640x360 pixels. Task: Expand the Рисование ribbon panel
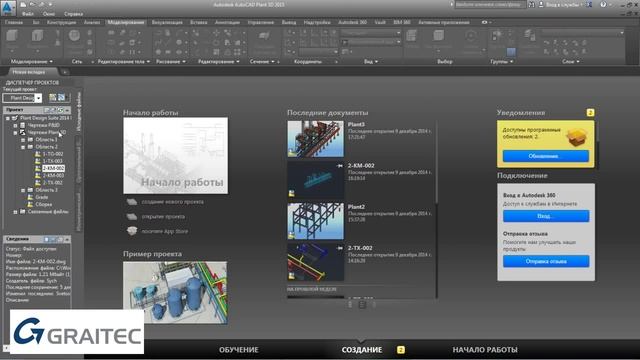tap(171, 62)
